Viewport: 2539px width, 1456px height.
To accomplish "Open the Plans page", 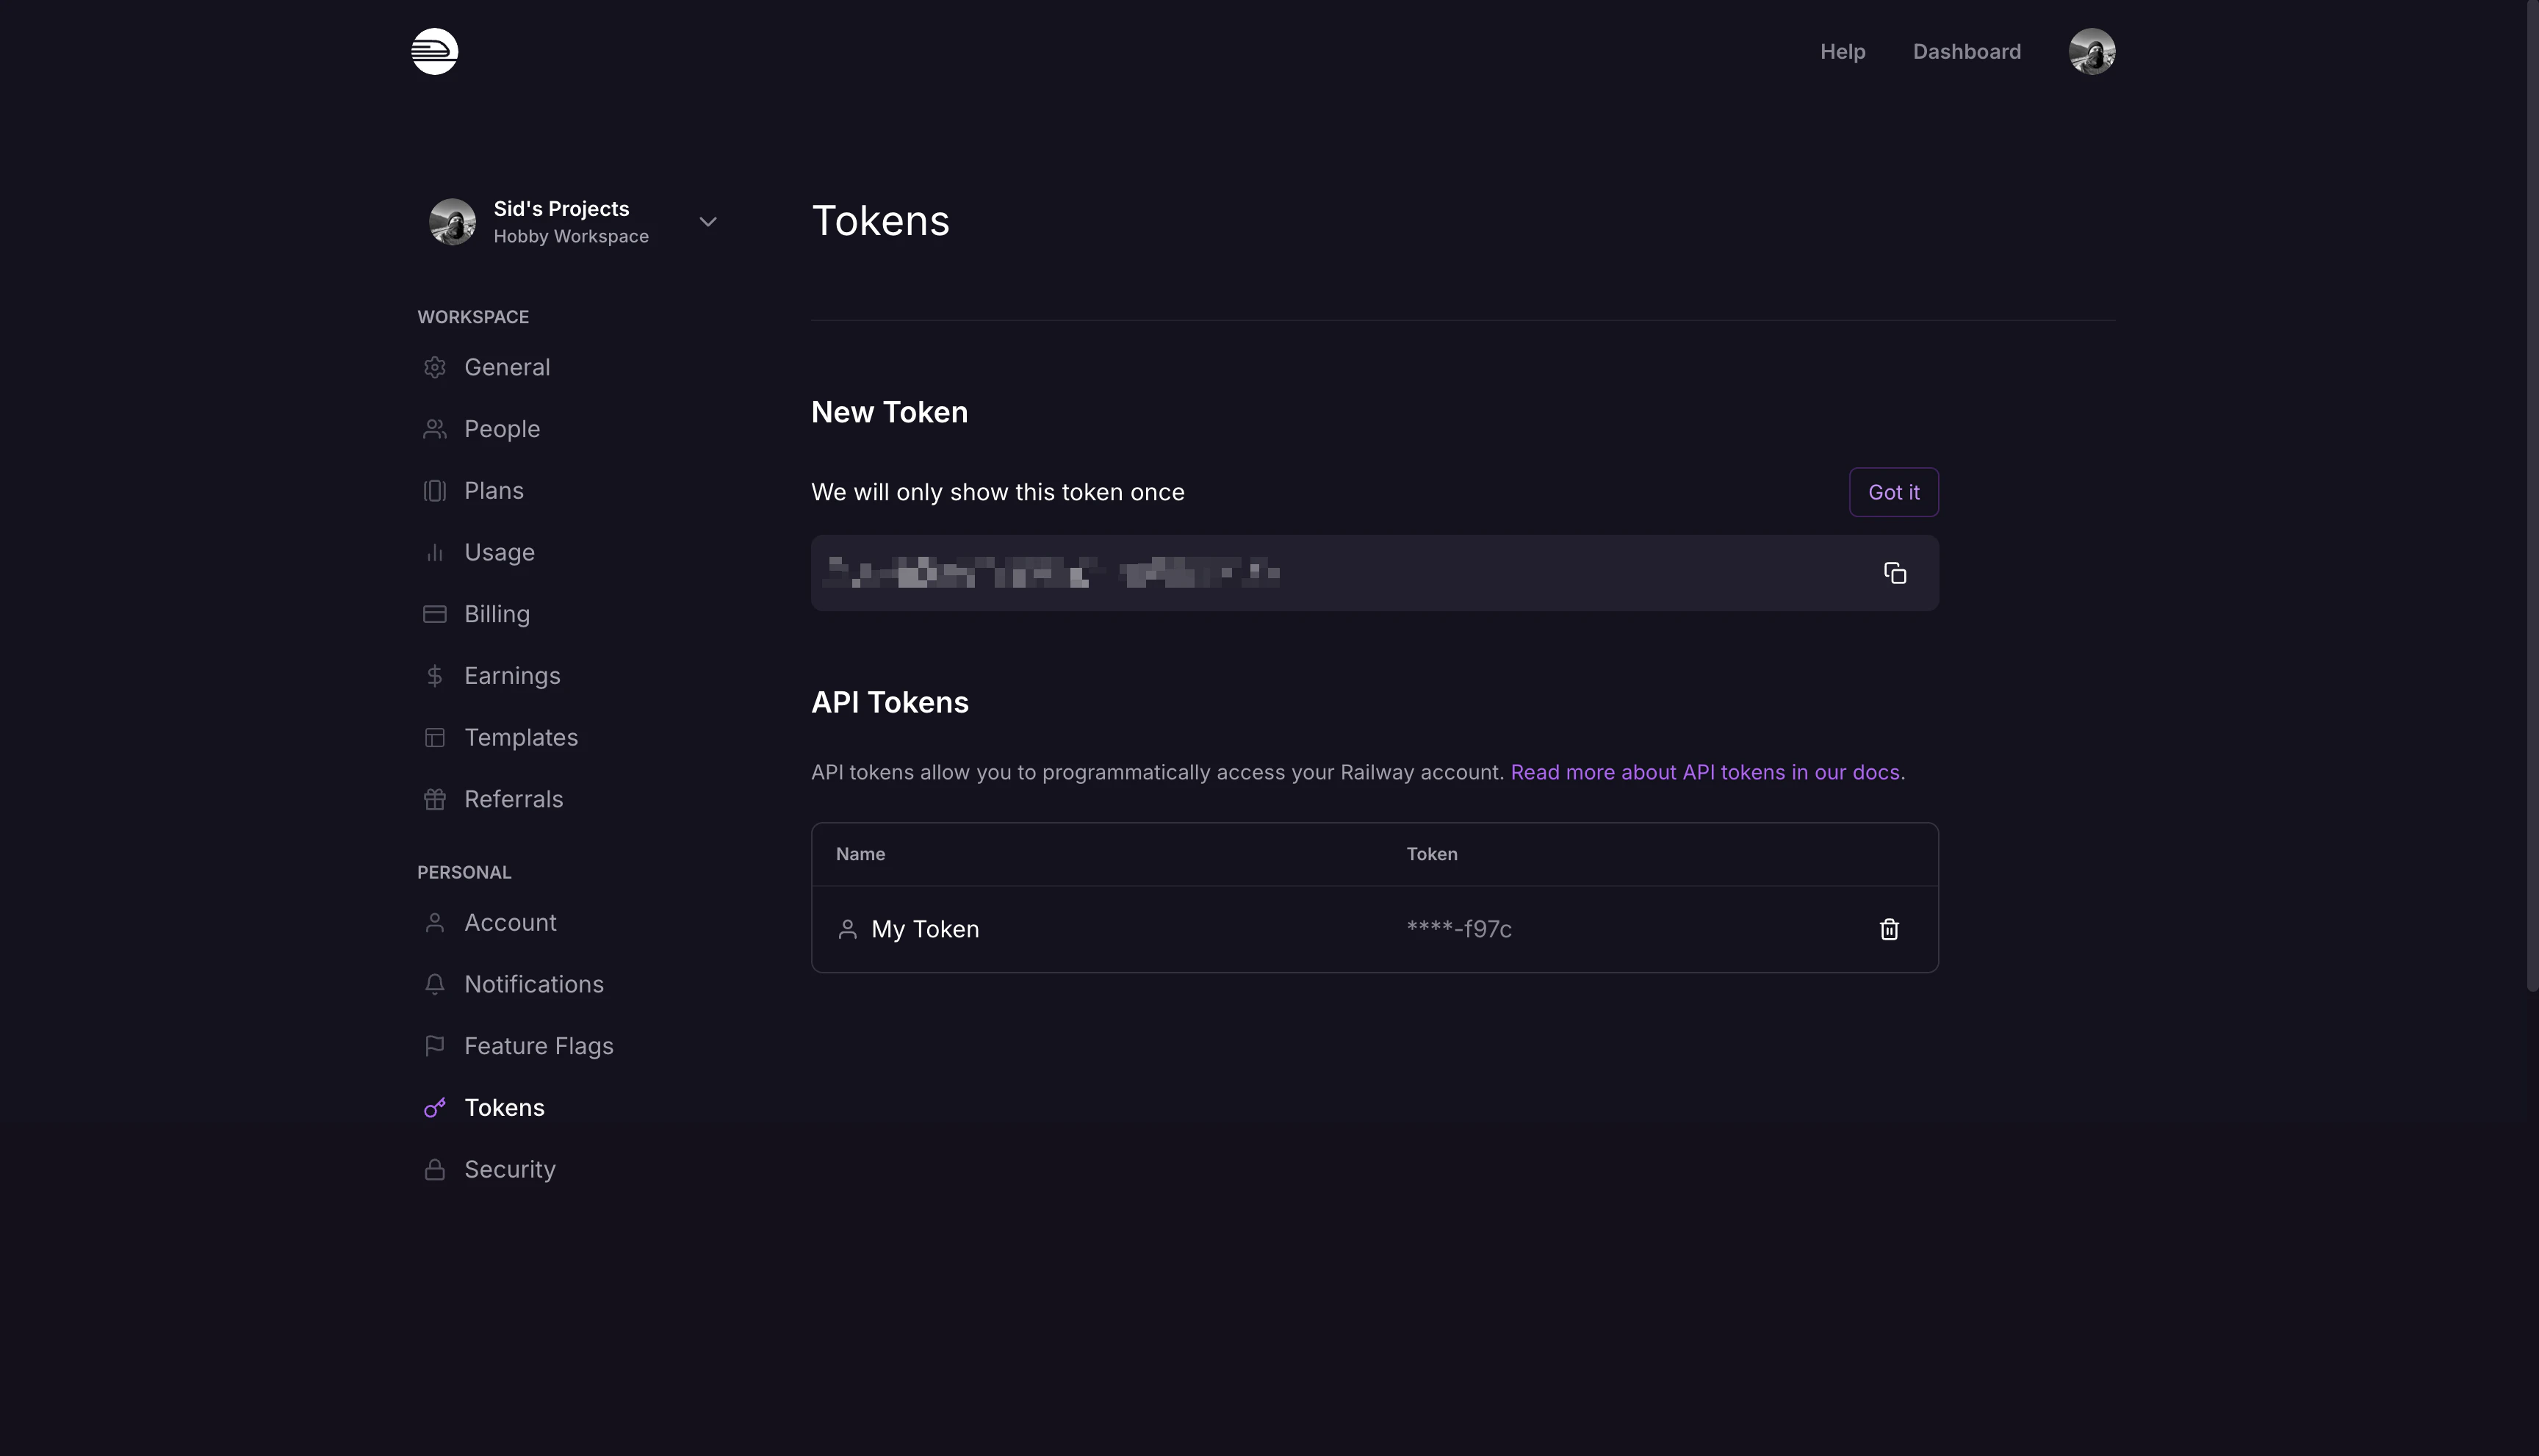I will coord(494,491).
